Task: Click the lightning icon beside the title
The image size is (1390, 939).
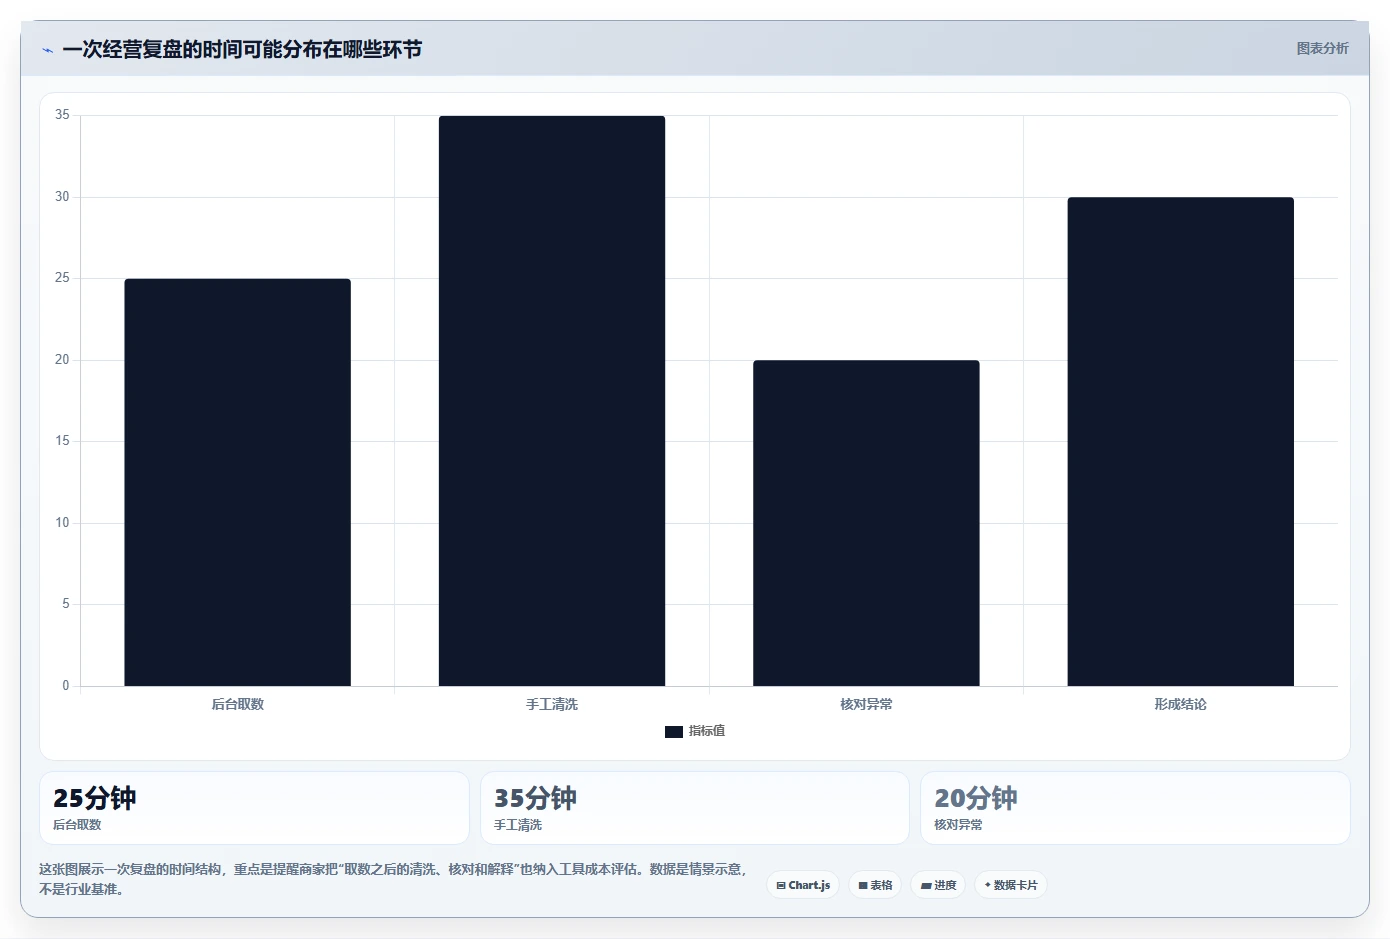Action: [x=47, y=50]
